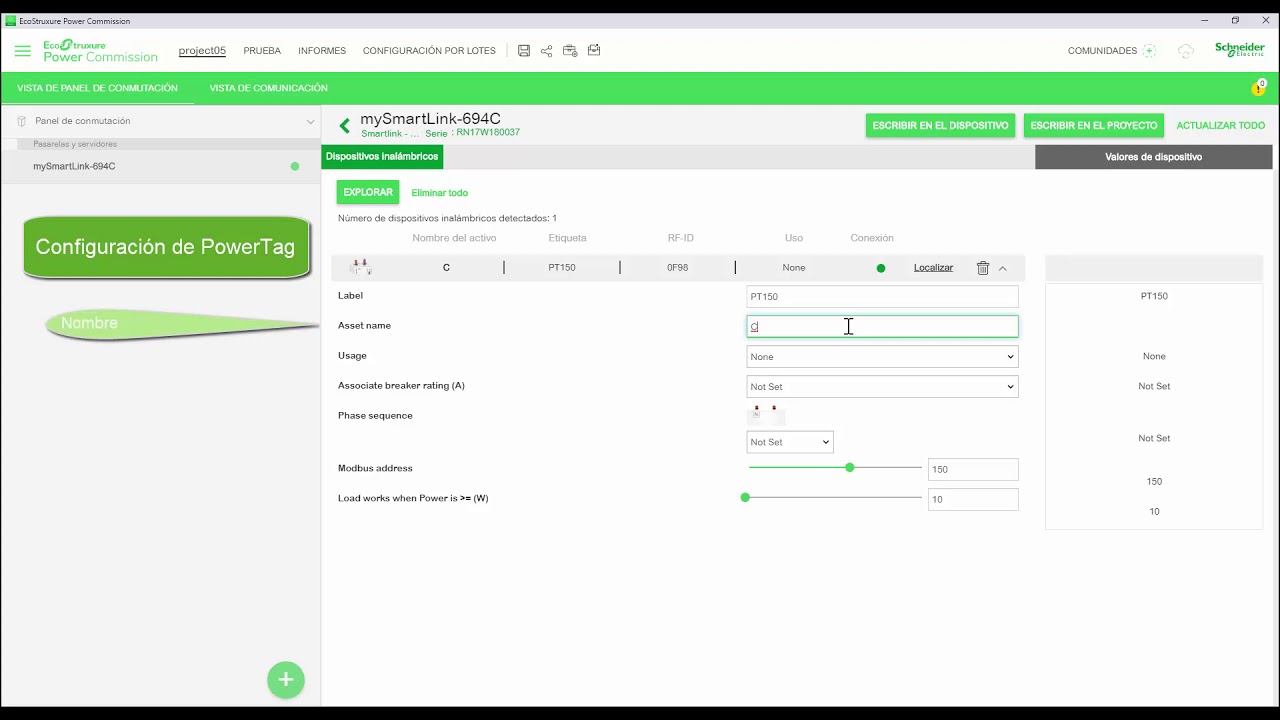The height and width of the screenshot is (720, 1280).
Task: Click Escribir en el proyecto button
Action: (x=1094, y=126)
